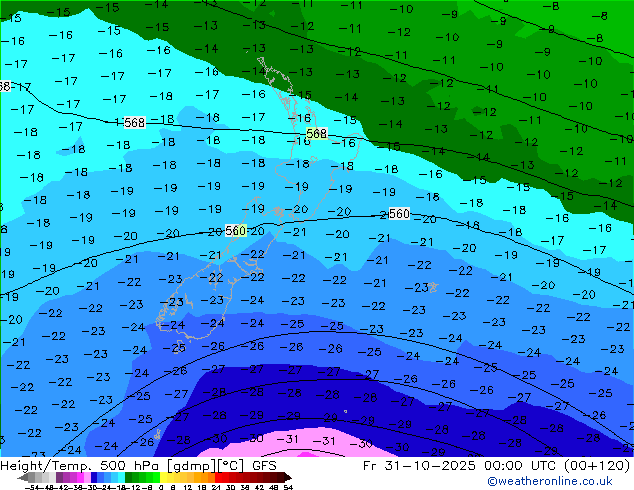Click the 54 label on the color scale

coord(289,488)
